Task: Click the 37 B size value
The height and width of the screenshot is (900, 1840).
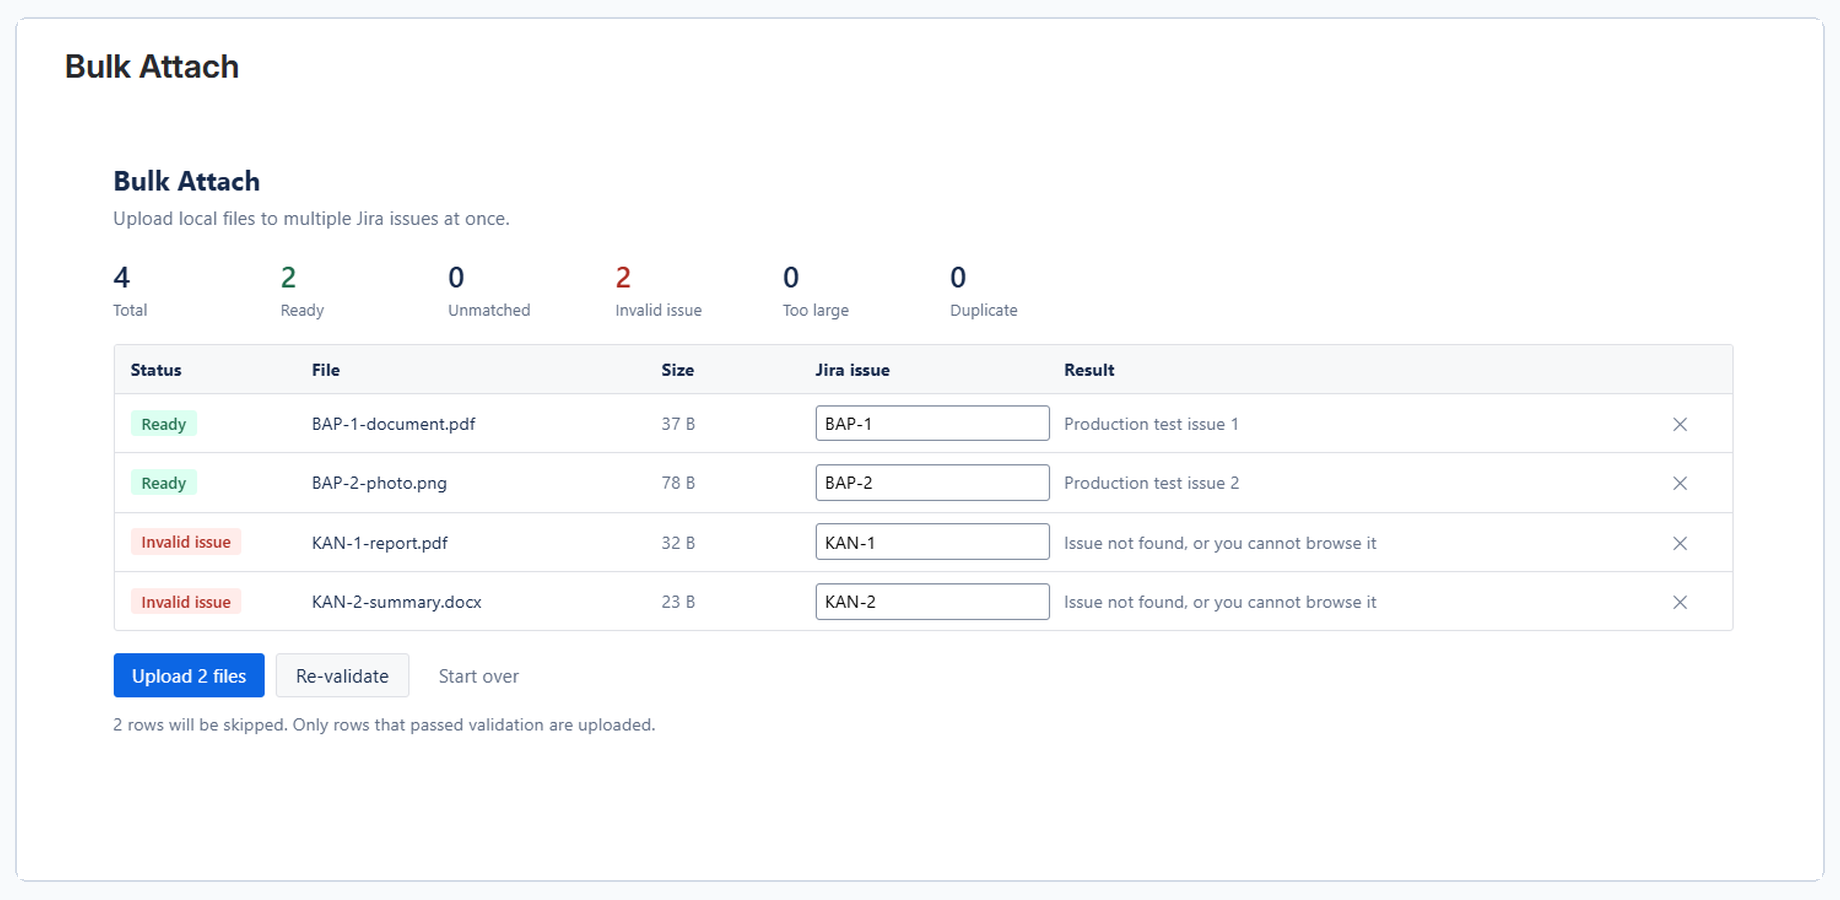Action: [x=678, y=424]
